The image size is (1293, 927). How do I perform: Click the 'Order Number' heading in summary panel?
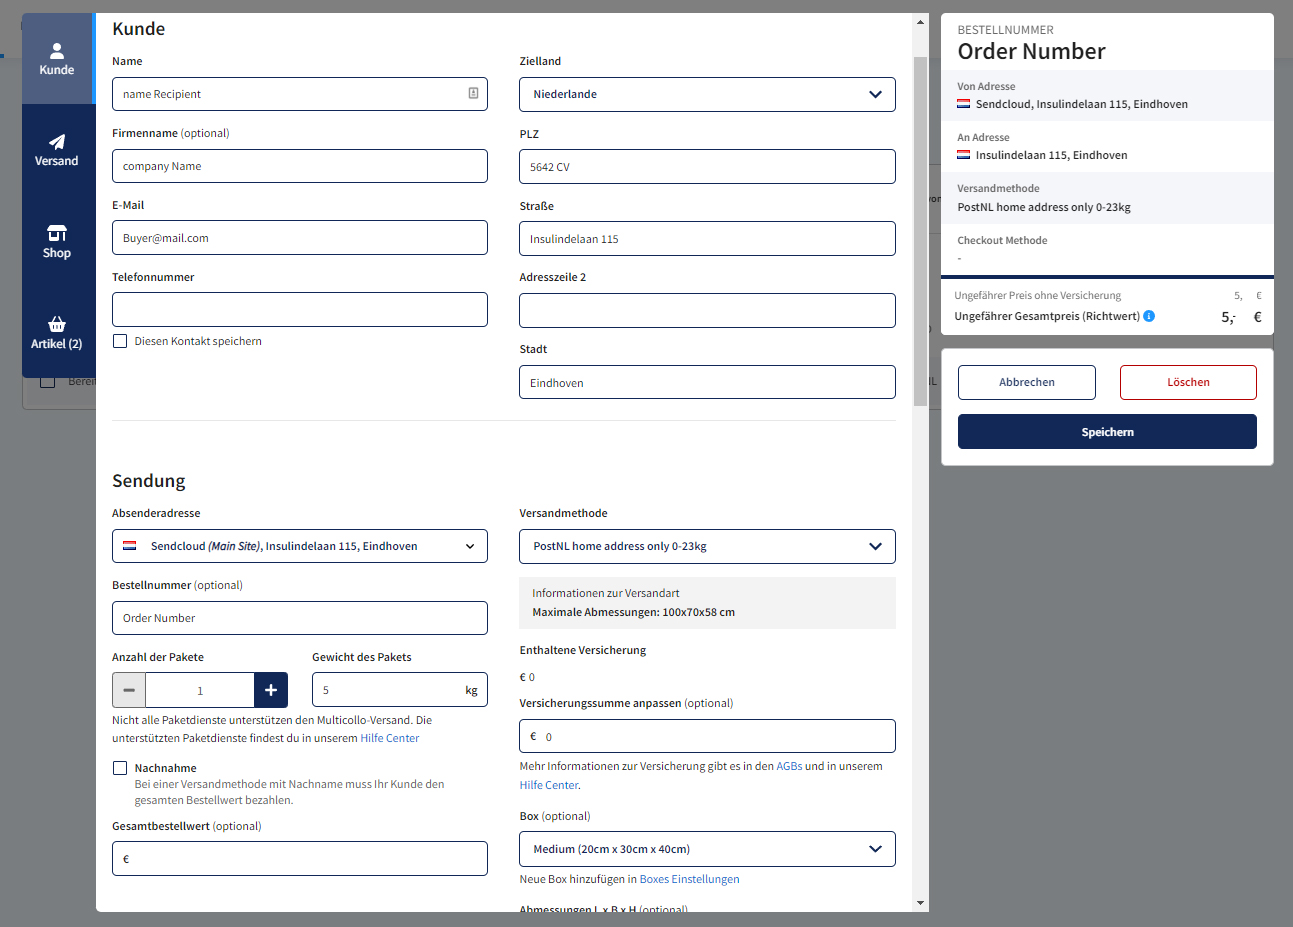click(x=1031, y=52)
